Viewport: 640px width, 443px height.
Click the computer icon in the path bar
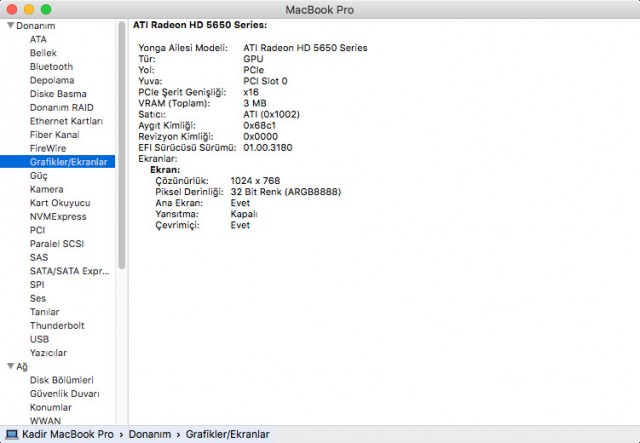[x=11, y=434]
